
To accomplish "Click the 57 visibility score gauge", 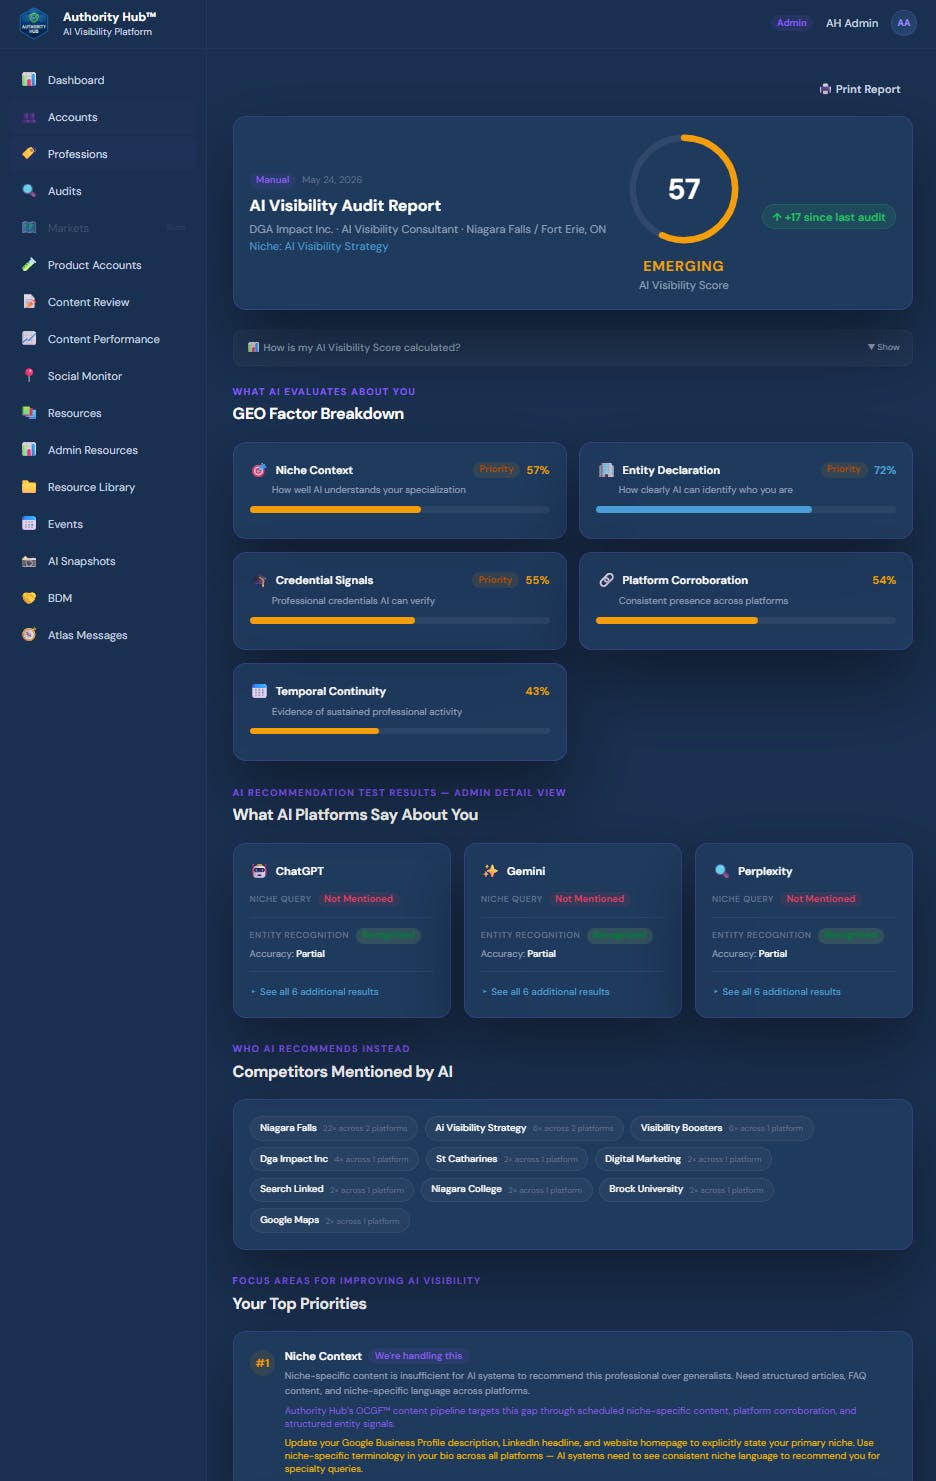I will [x=684, y=189].
